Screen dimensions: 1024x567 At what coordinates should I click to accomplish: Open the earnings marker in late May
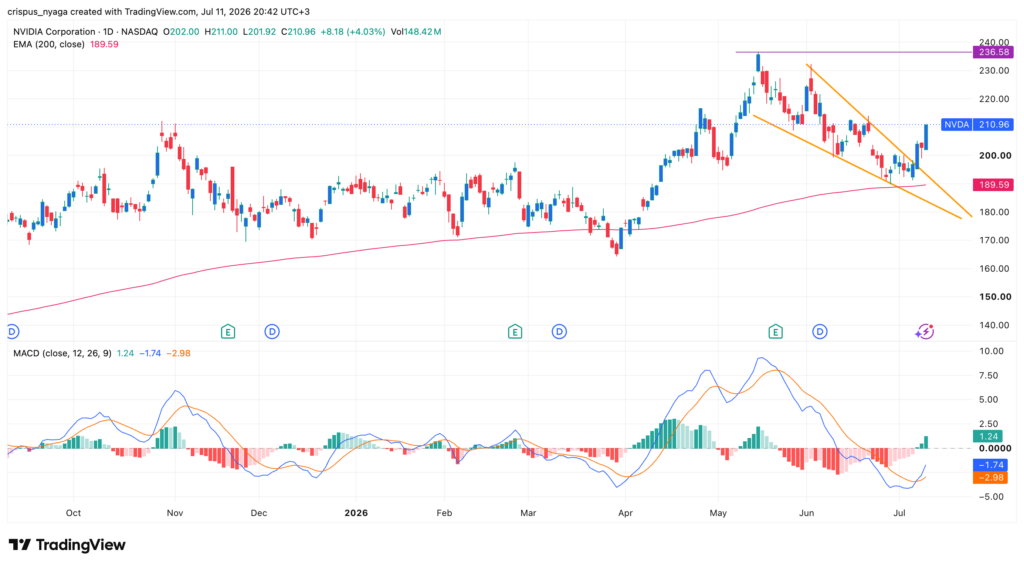pos(775,332)
